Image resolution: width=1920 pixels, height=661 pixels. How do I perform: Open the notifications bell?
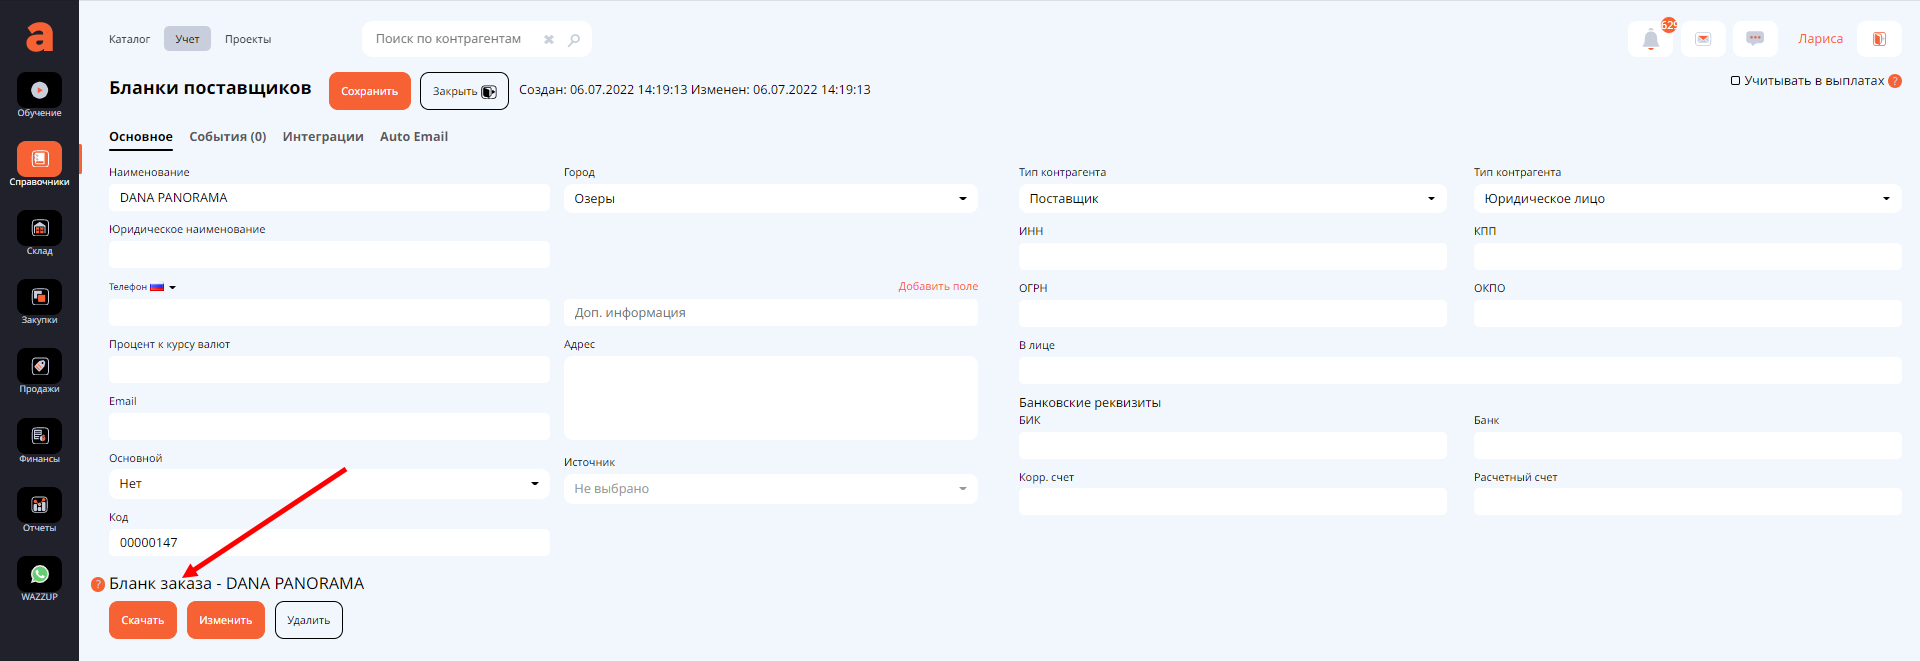(1650, 40)
